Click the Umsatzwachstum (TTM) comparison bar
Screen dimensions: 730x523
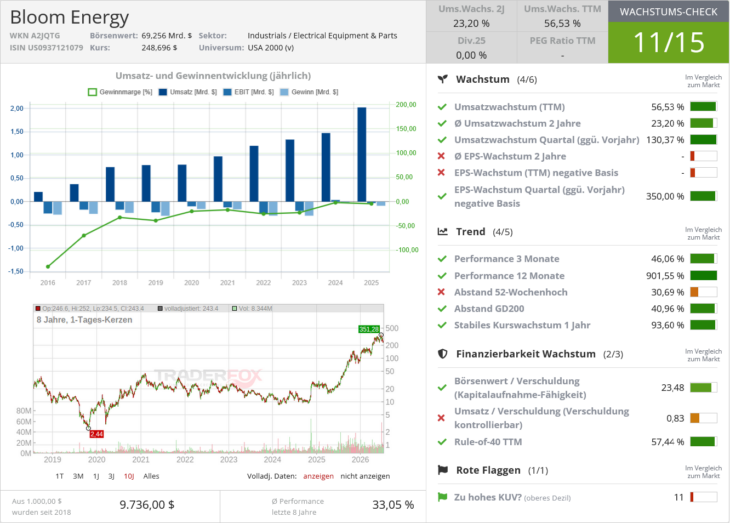tap(703, 107)
